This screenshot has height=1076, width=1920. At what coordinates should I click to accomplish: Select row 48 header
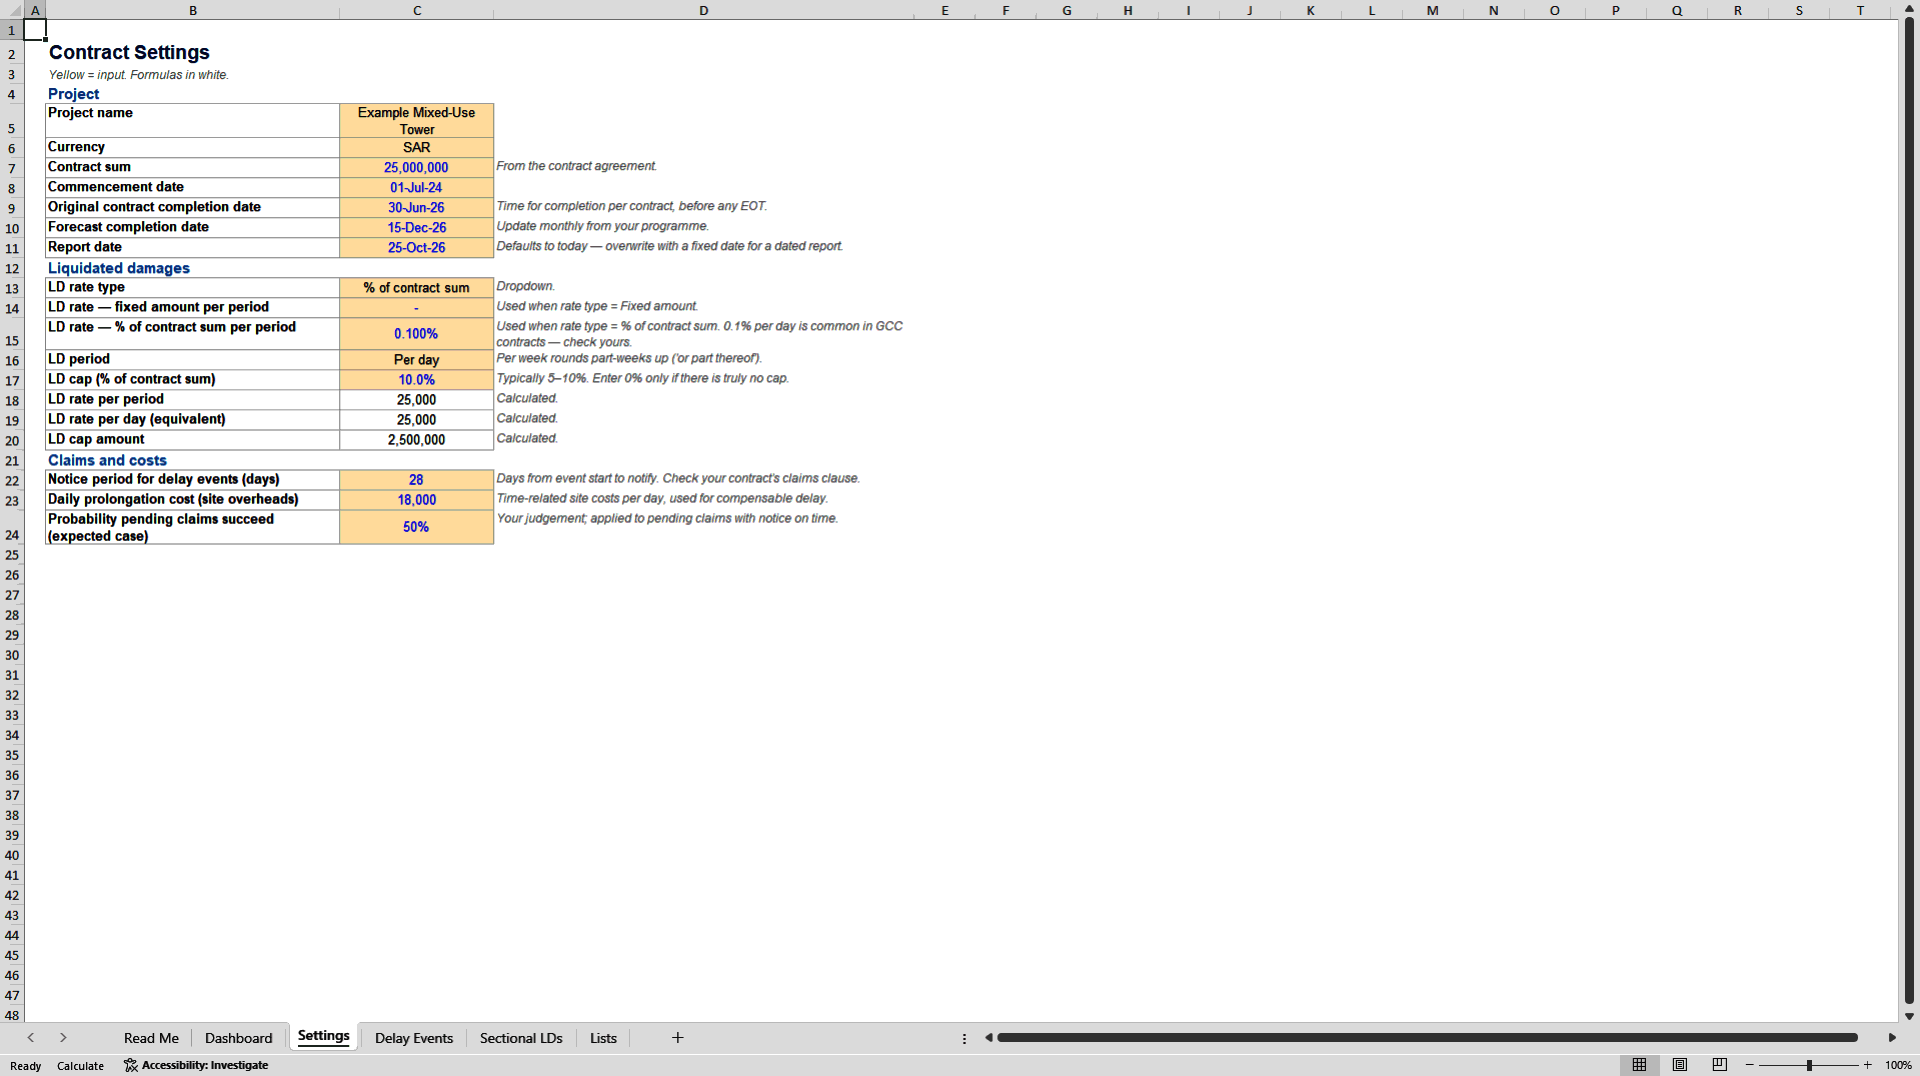click(12, 1015)
